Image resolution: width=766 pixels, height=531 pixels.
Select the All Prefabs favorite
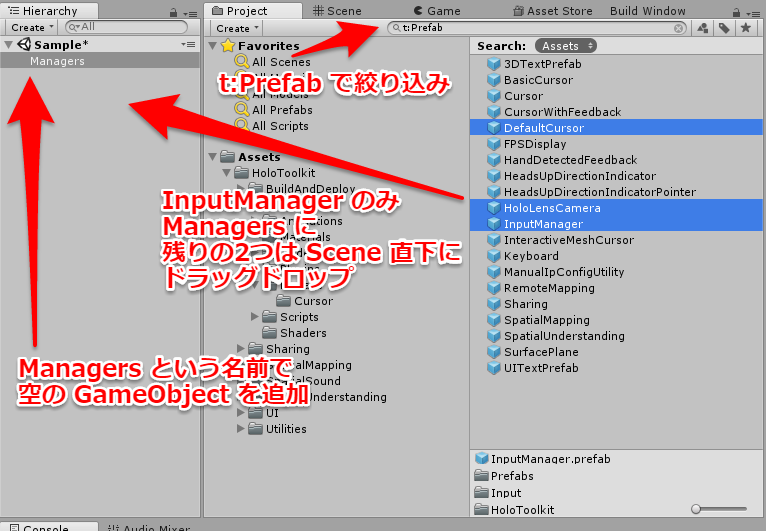click(282, 110)
